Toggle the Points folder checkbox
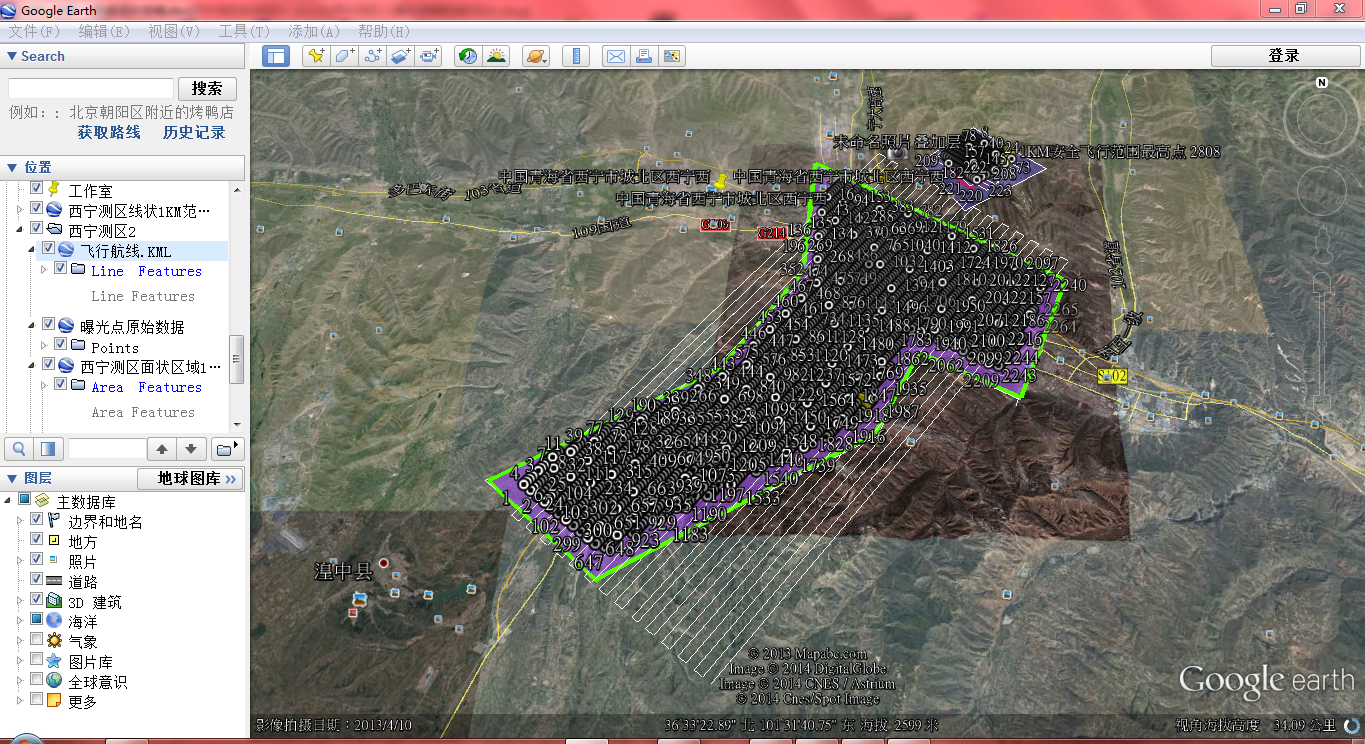 click(60, 344)
